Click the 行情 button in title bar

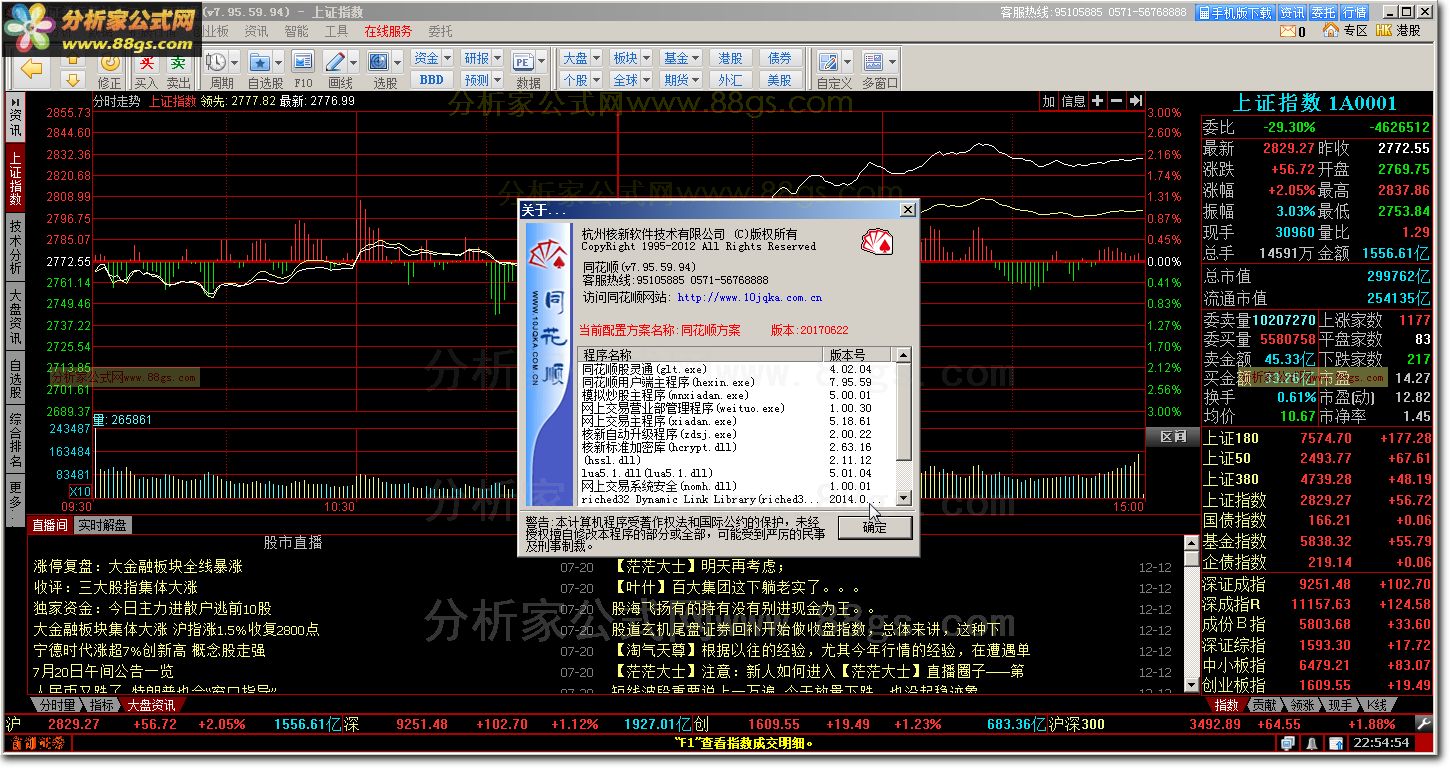point(1354,13)
